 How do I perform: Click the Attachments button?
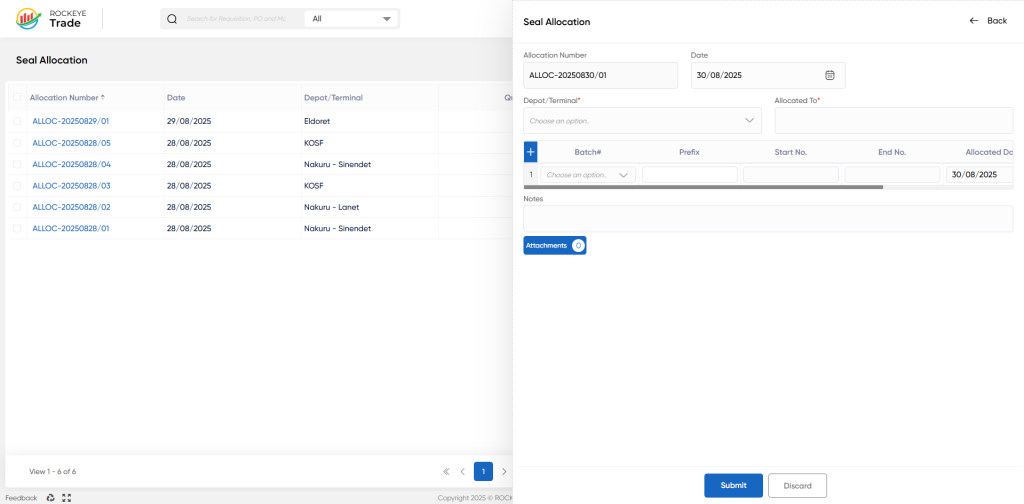[554, 245]
